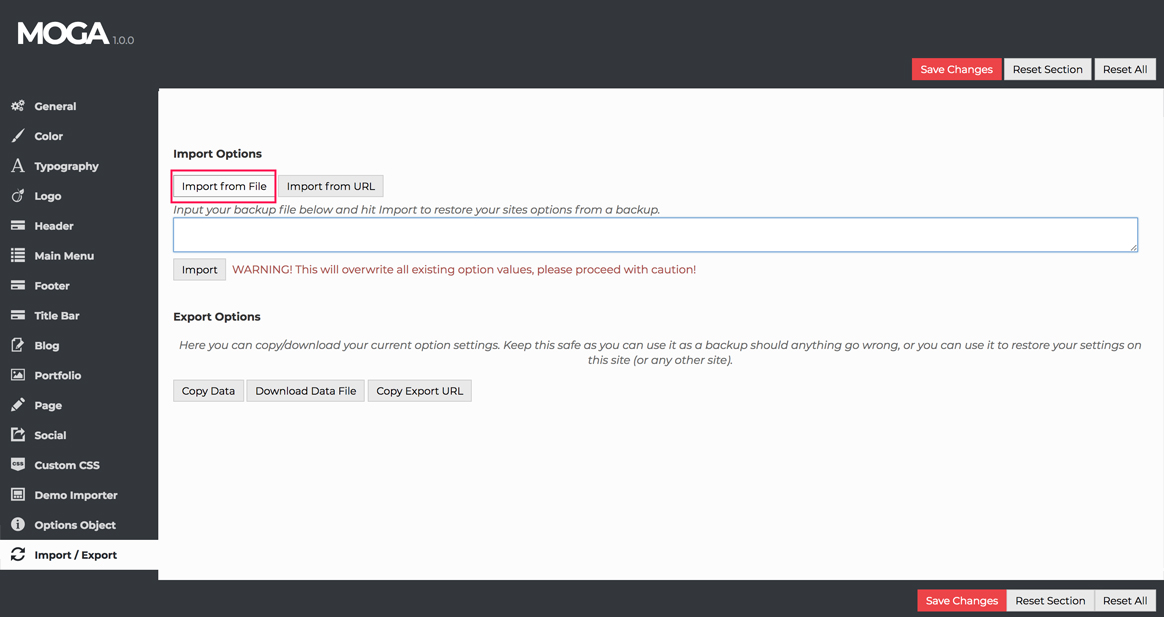
Task: Click the export description paragraph
Action: pyautogui.click(x=660, y=353)
